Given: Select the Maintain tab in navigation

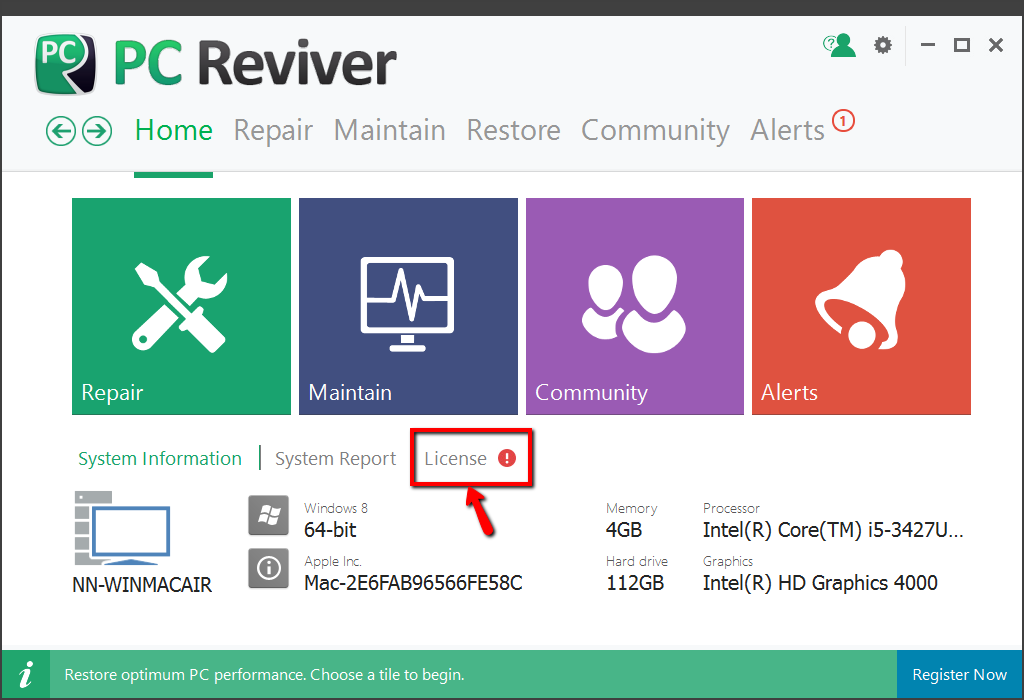Looking at the screenshot, I should (x=389, y=131).
